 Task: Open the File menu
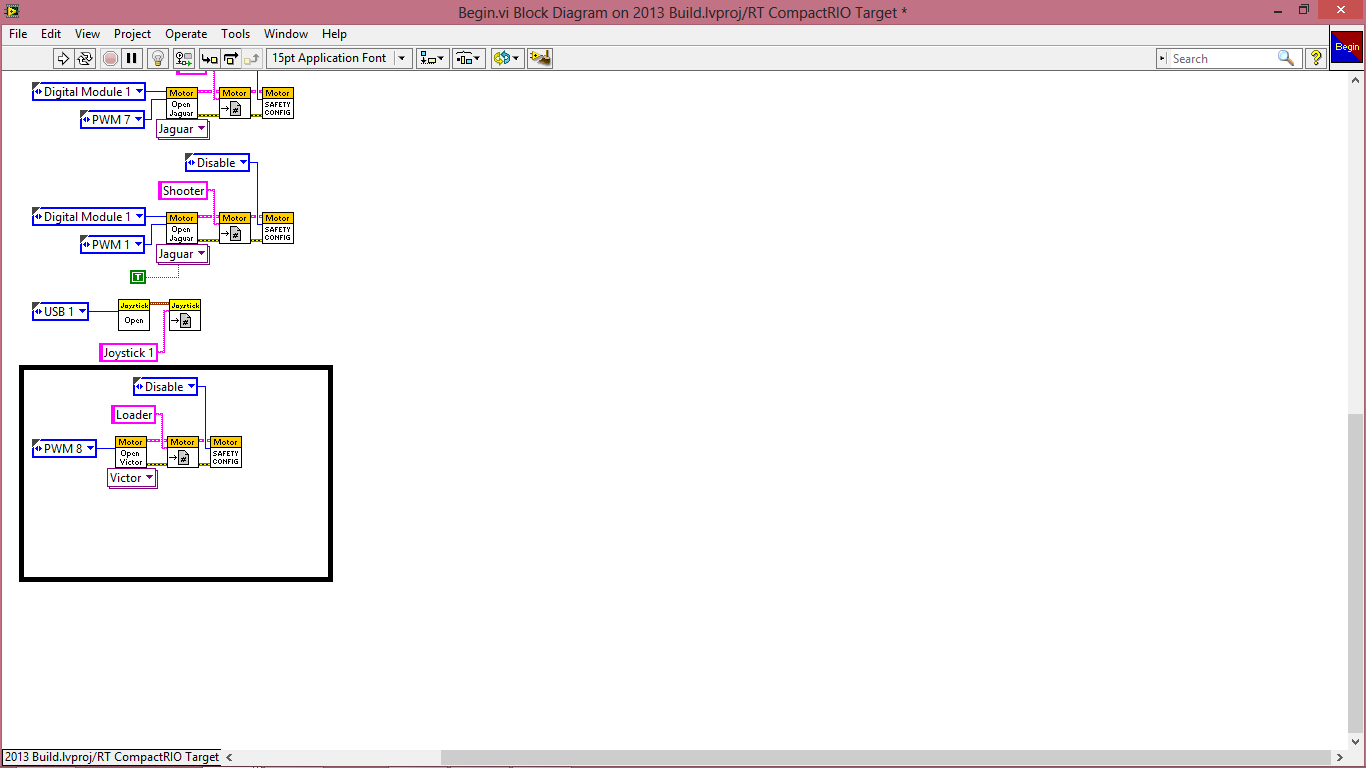(x=18, y=34)
